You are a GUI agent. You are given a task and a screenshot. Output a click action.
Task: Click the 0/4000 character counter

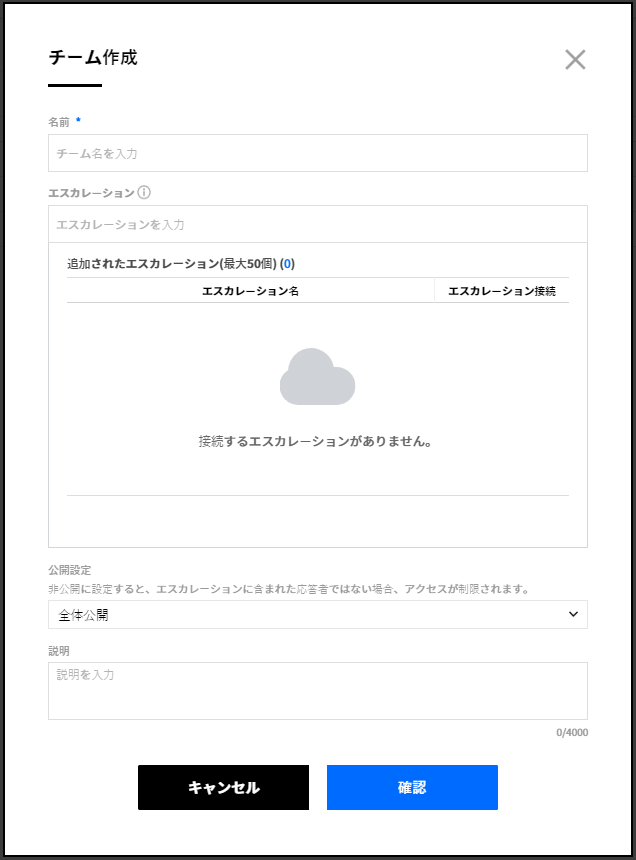(572, 733)
